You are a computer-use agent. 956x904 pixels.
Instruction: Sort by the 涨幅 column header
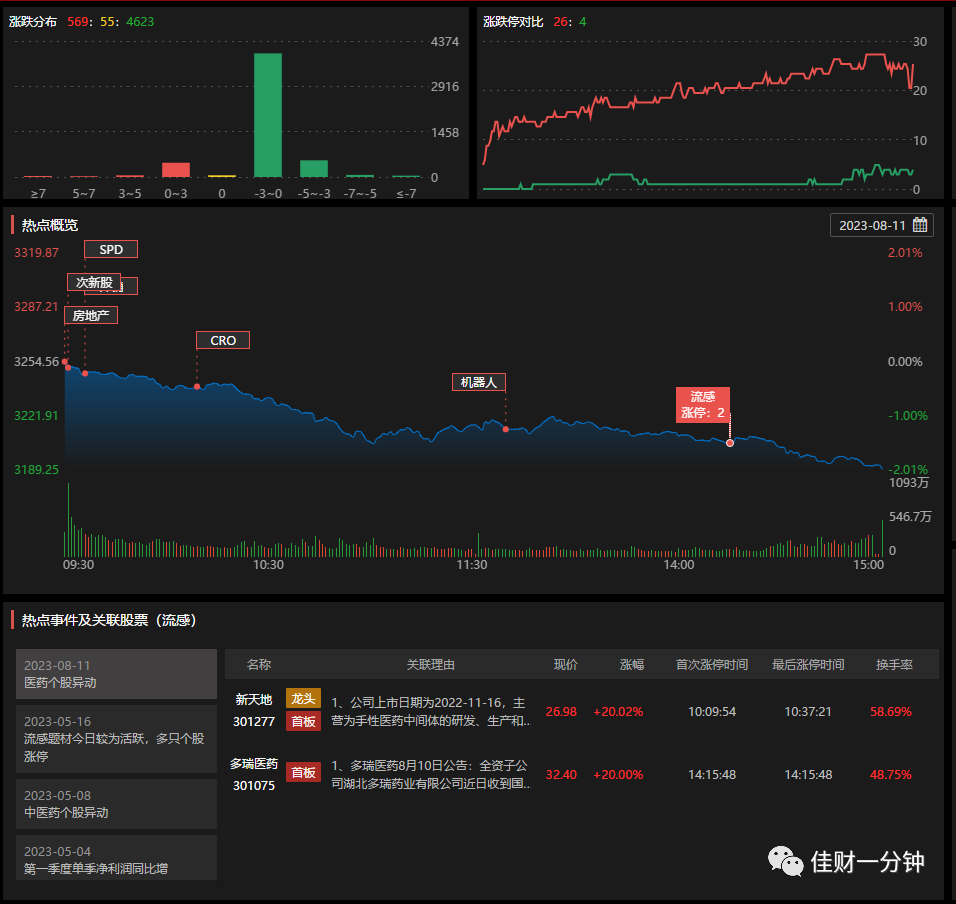pyautogui.click(x=632, y=664)
